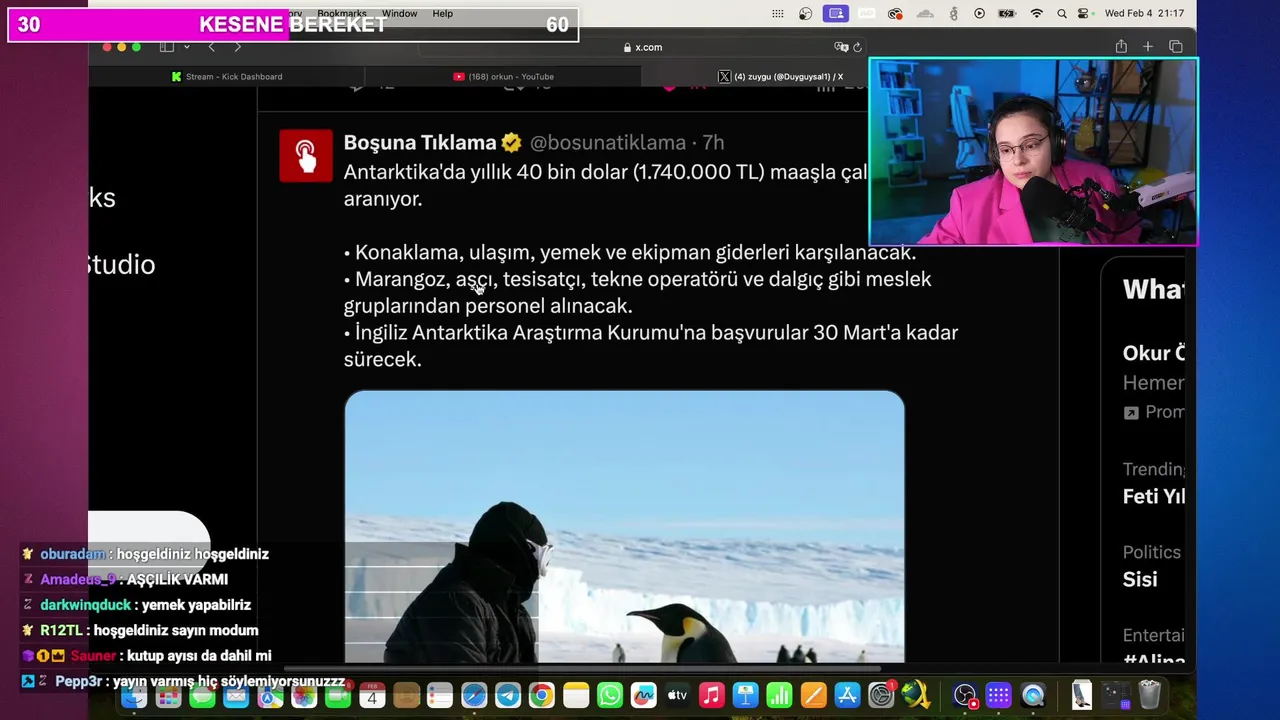
Task: Switch to the Stream - Kick Dashboard tab
Action: [227, 76]
